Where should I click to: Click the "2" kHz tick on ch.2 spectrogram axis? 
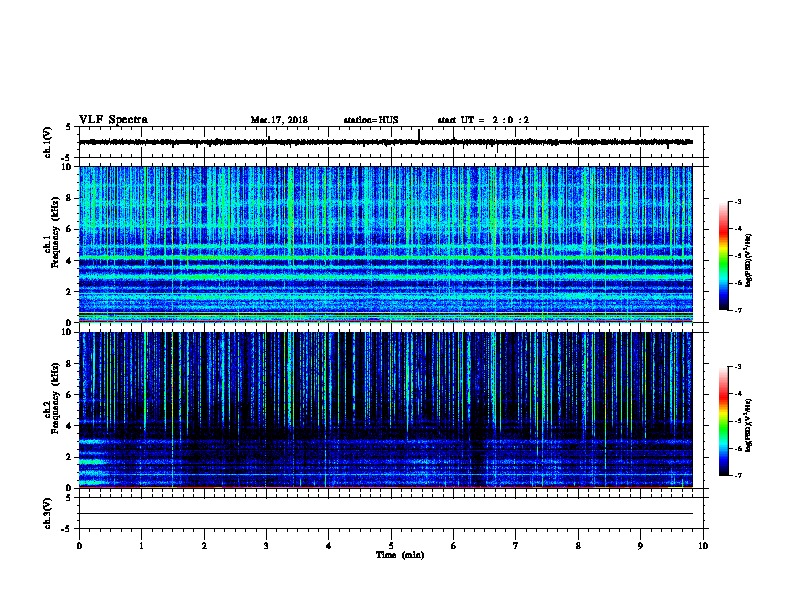click(x=70, y=457)
